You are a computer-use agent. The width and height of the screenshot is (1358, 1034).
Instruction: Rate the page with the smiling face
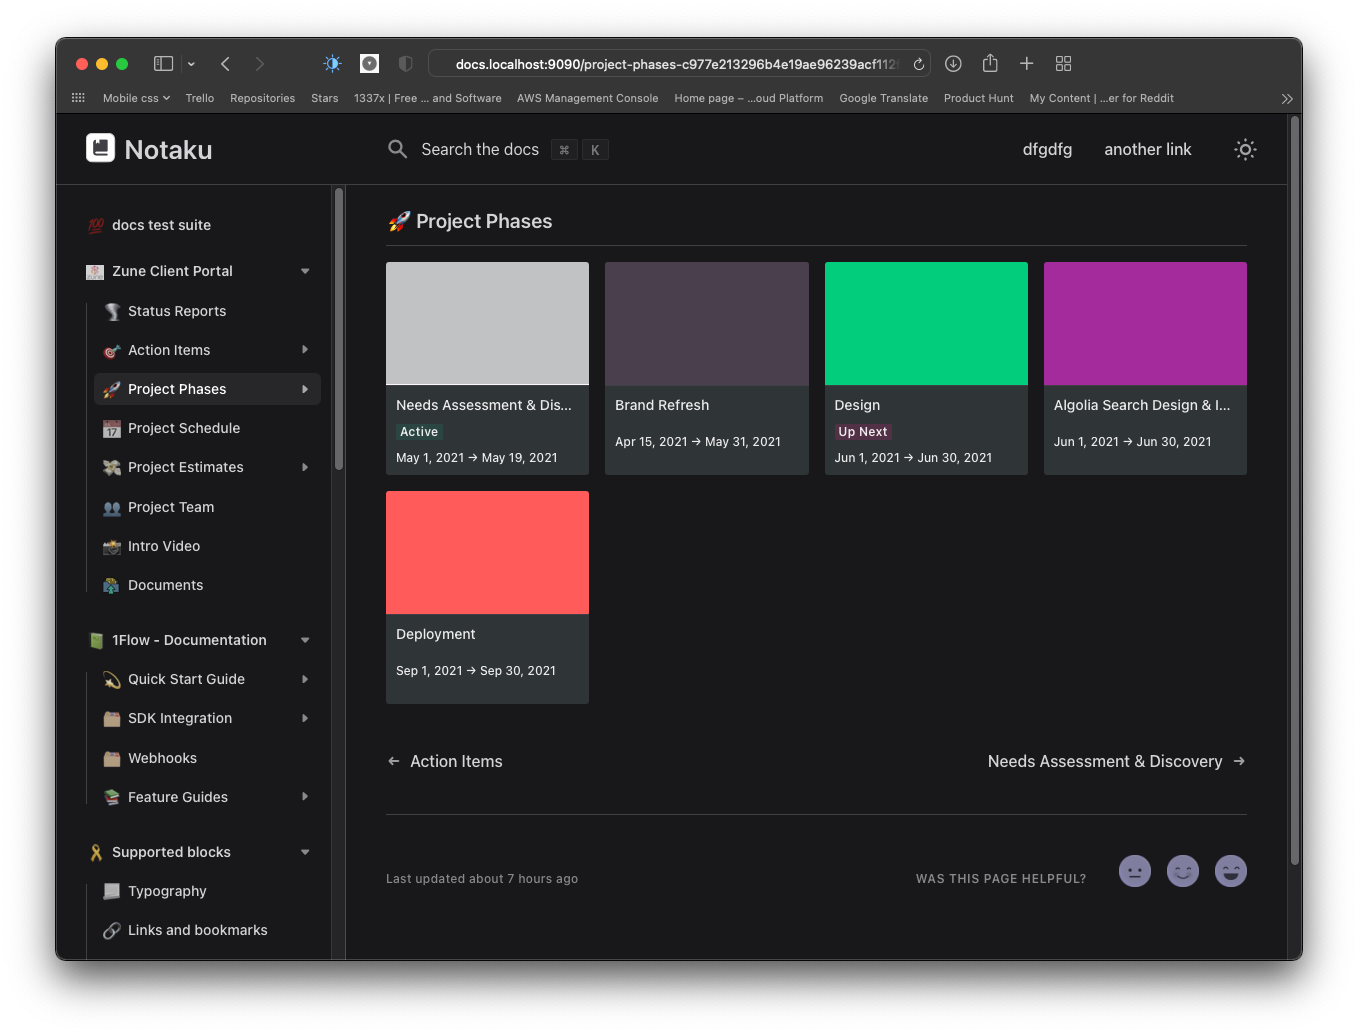[x=1182, y=871]
